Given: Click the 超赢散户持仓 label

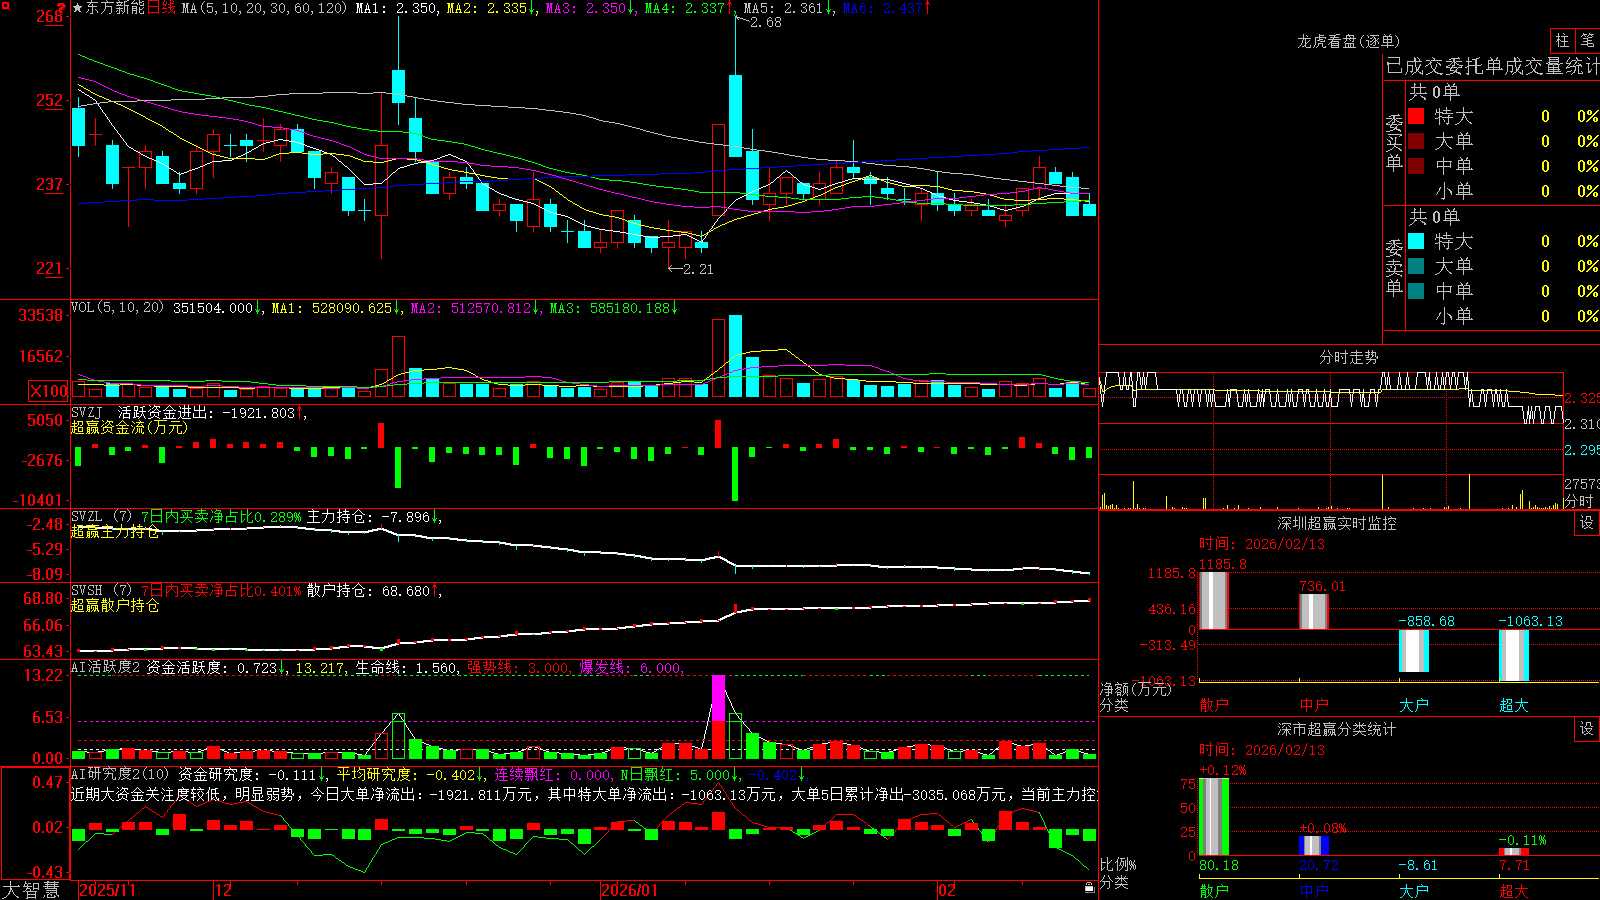Looking at the screenshot, I should pos(115,605).
